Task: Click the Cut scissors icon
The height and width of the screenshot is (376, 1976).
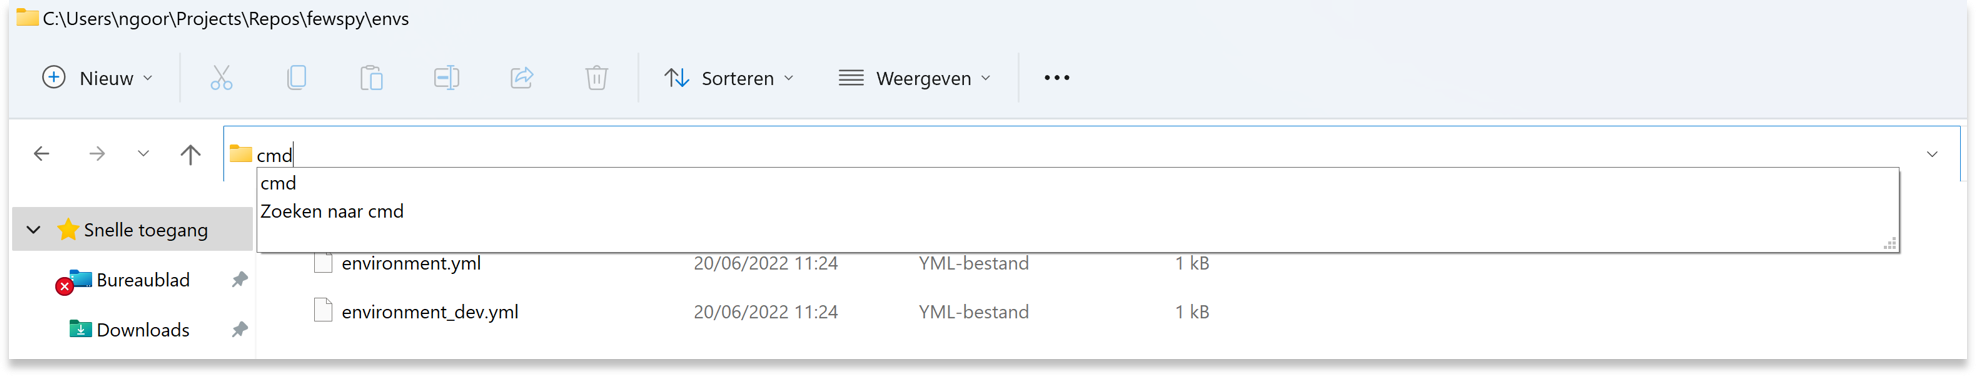Action: coord(221,78)
